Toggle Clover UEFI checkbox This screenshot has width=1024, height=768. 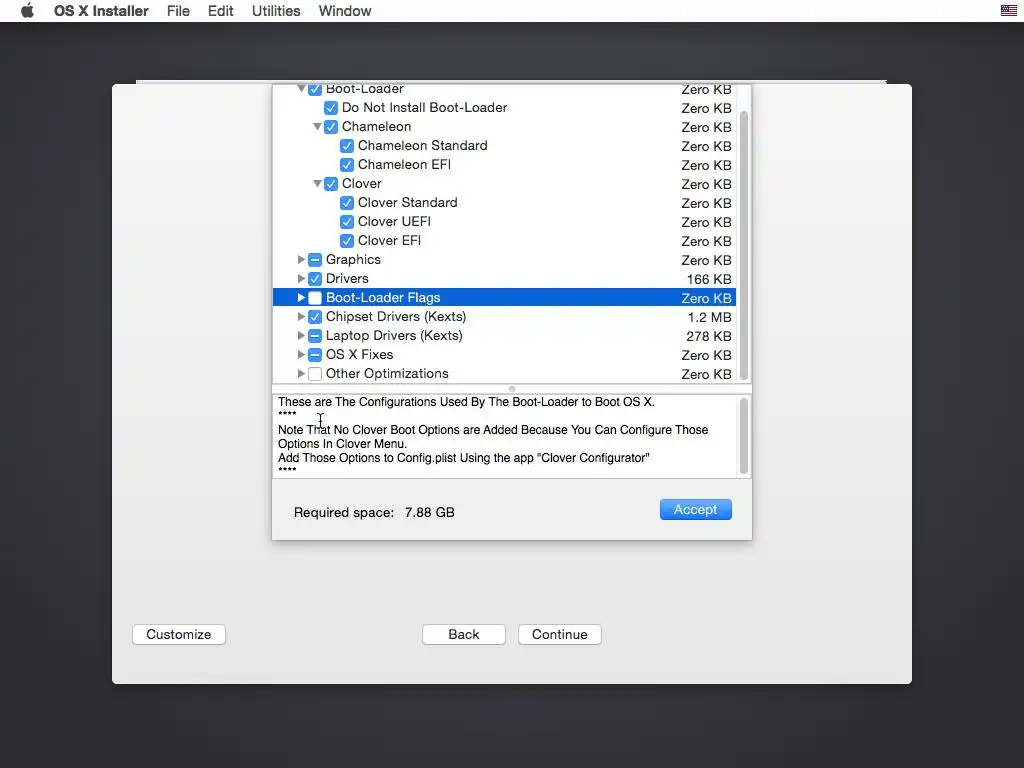pos(347,221)
